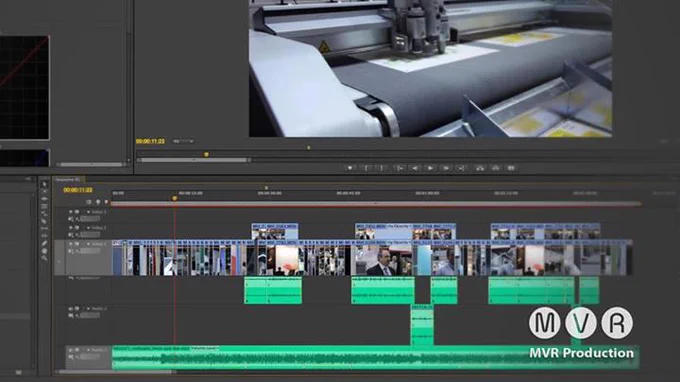Screen dimensions: 680x382
Task: Go to Out point in Program monitor
Action: click(x=462, y=168)
